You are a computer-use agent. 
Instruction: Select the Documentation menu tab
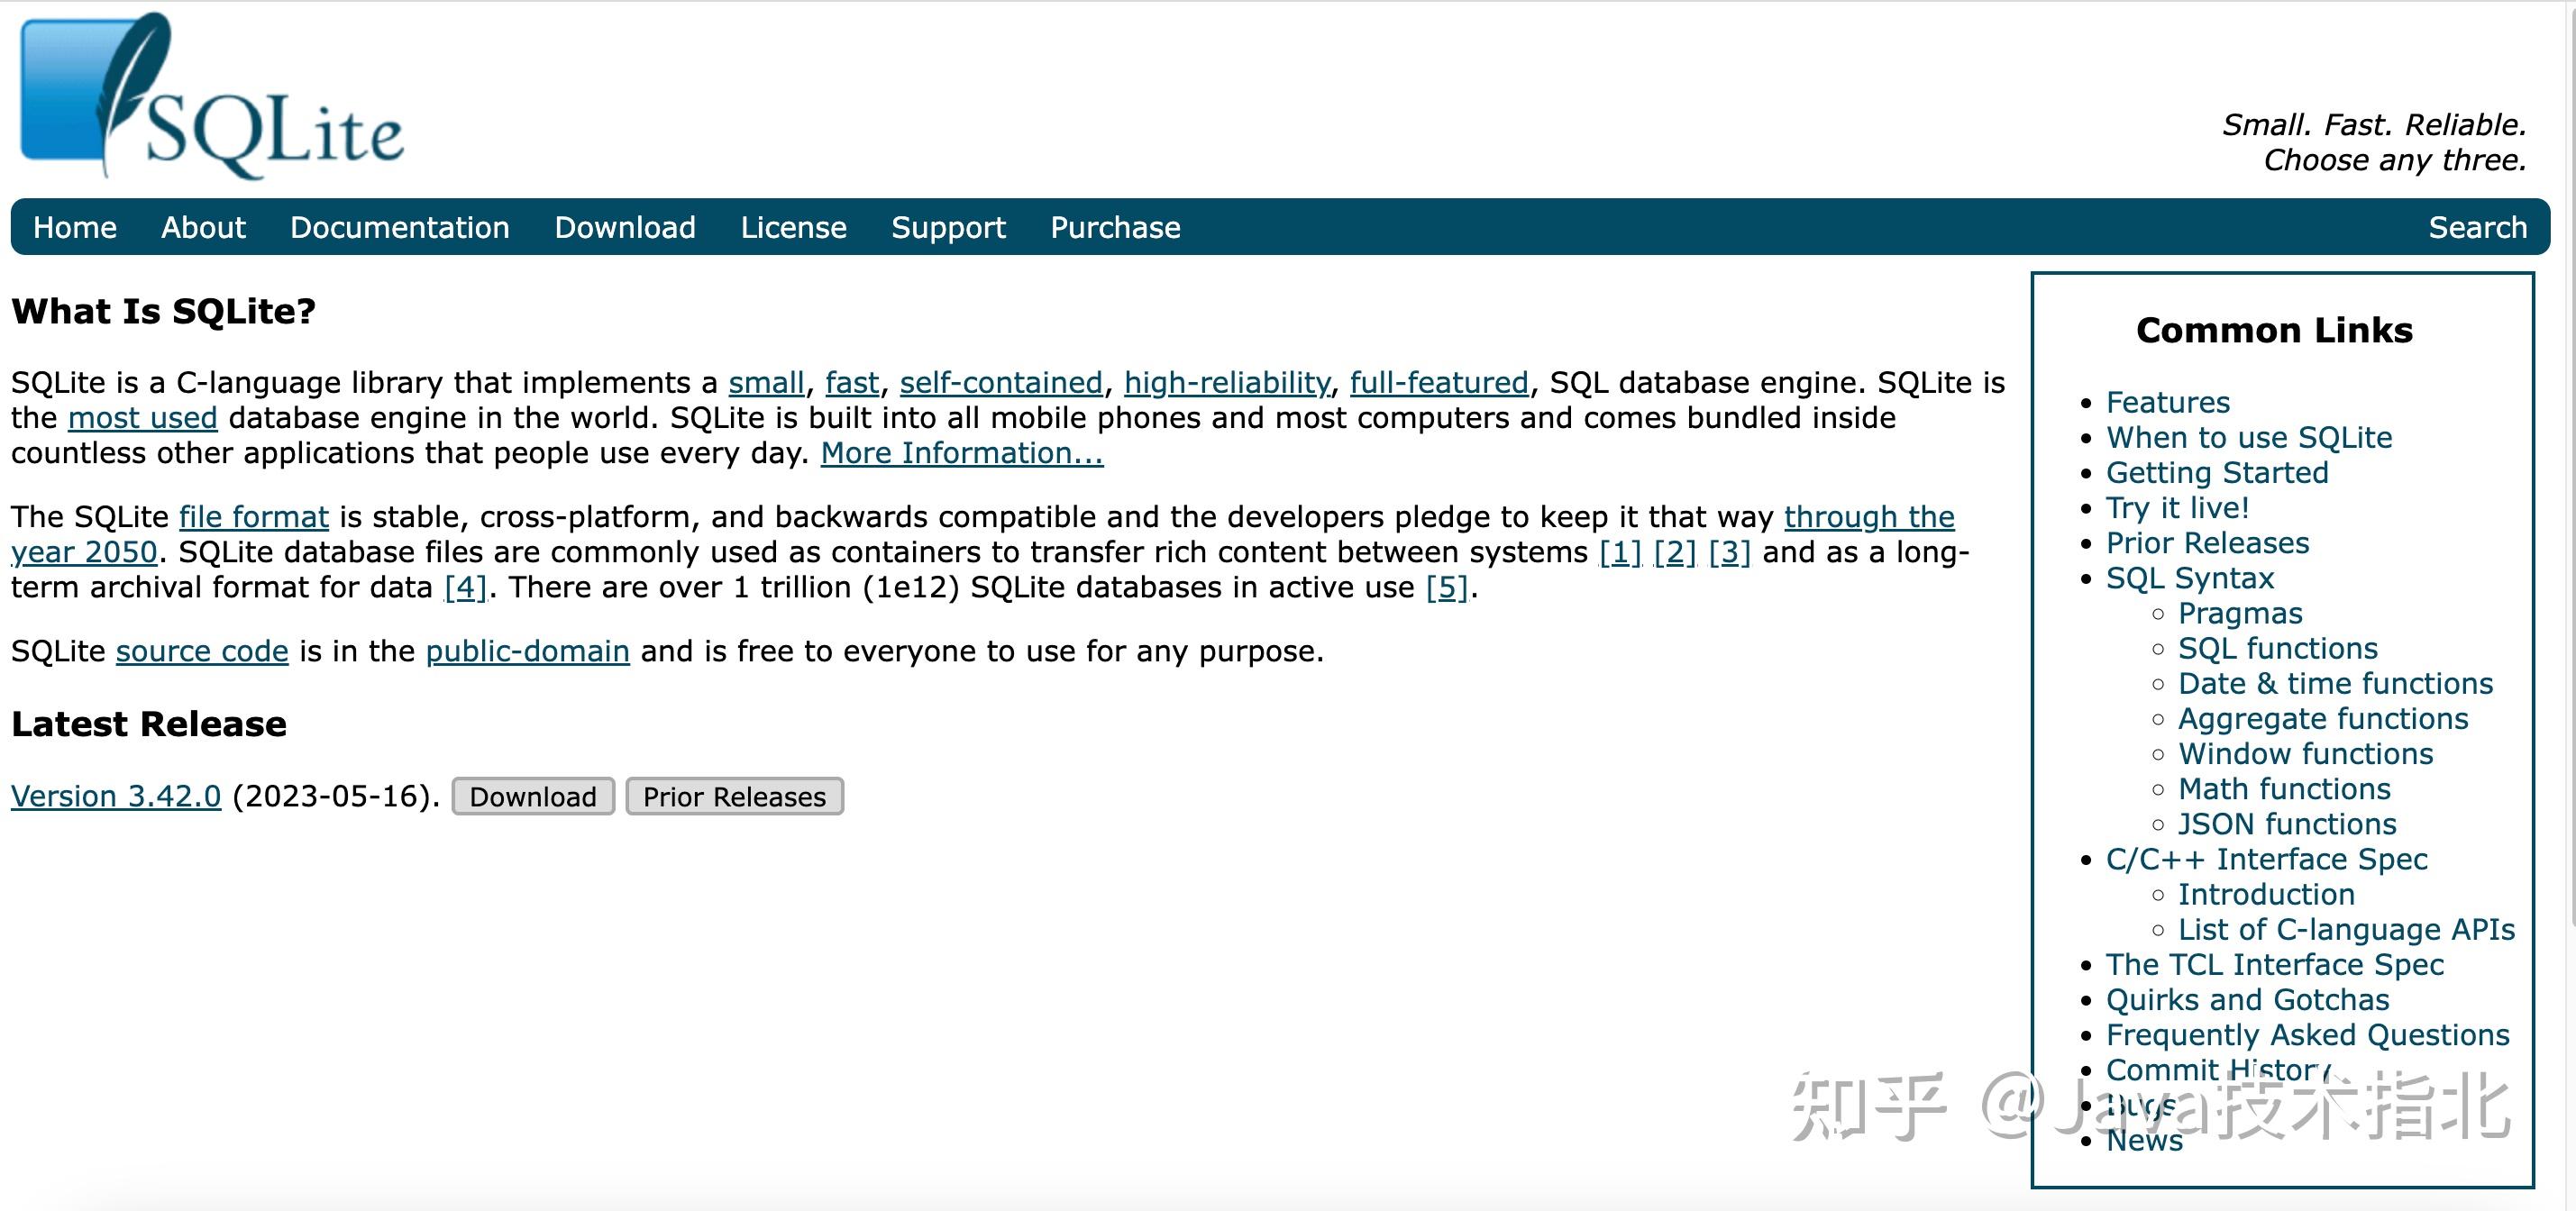[x=399, y=228]
